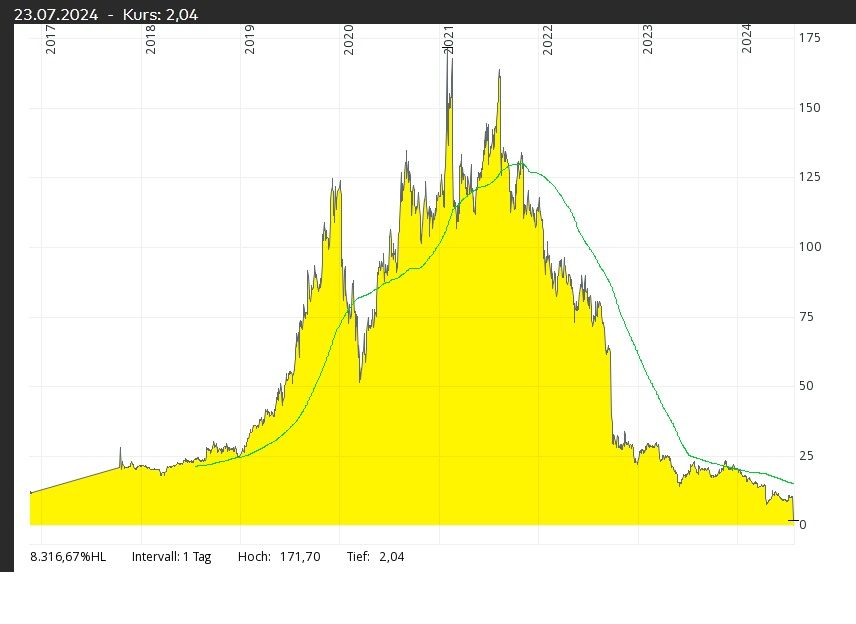The height and width of the screenshot is (624, 856).
Task: Click the 2023 year label
Action: pos(647,41)
